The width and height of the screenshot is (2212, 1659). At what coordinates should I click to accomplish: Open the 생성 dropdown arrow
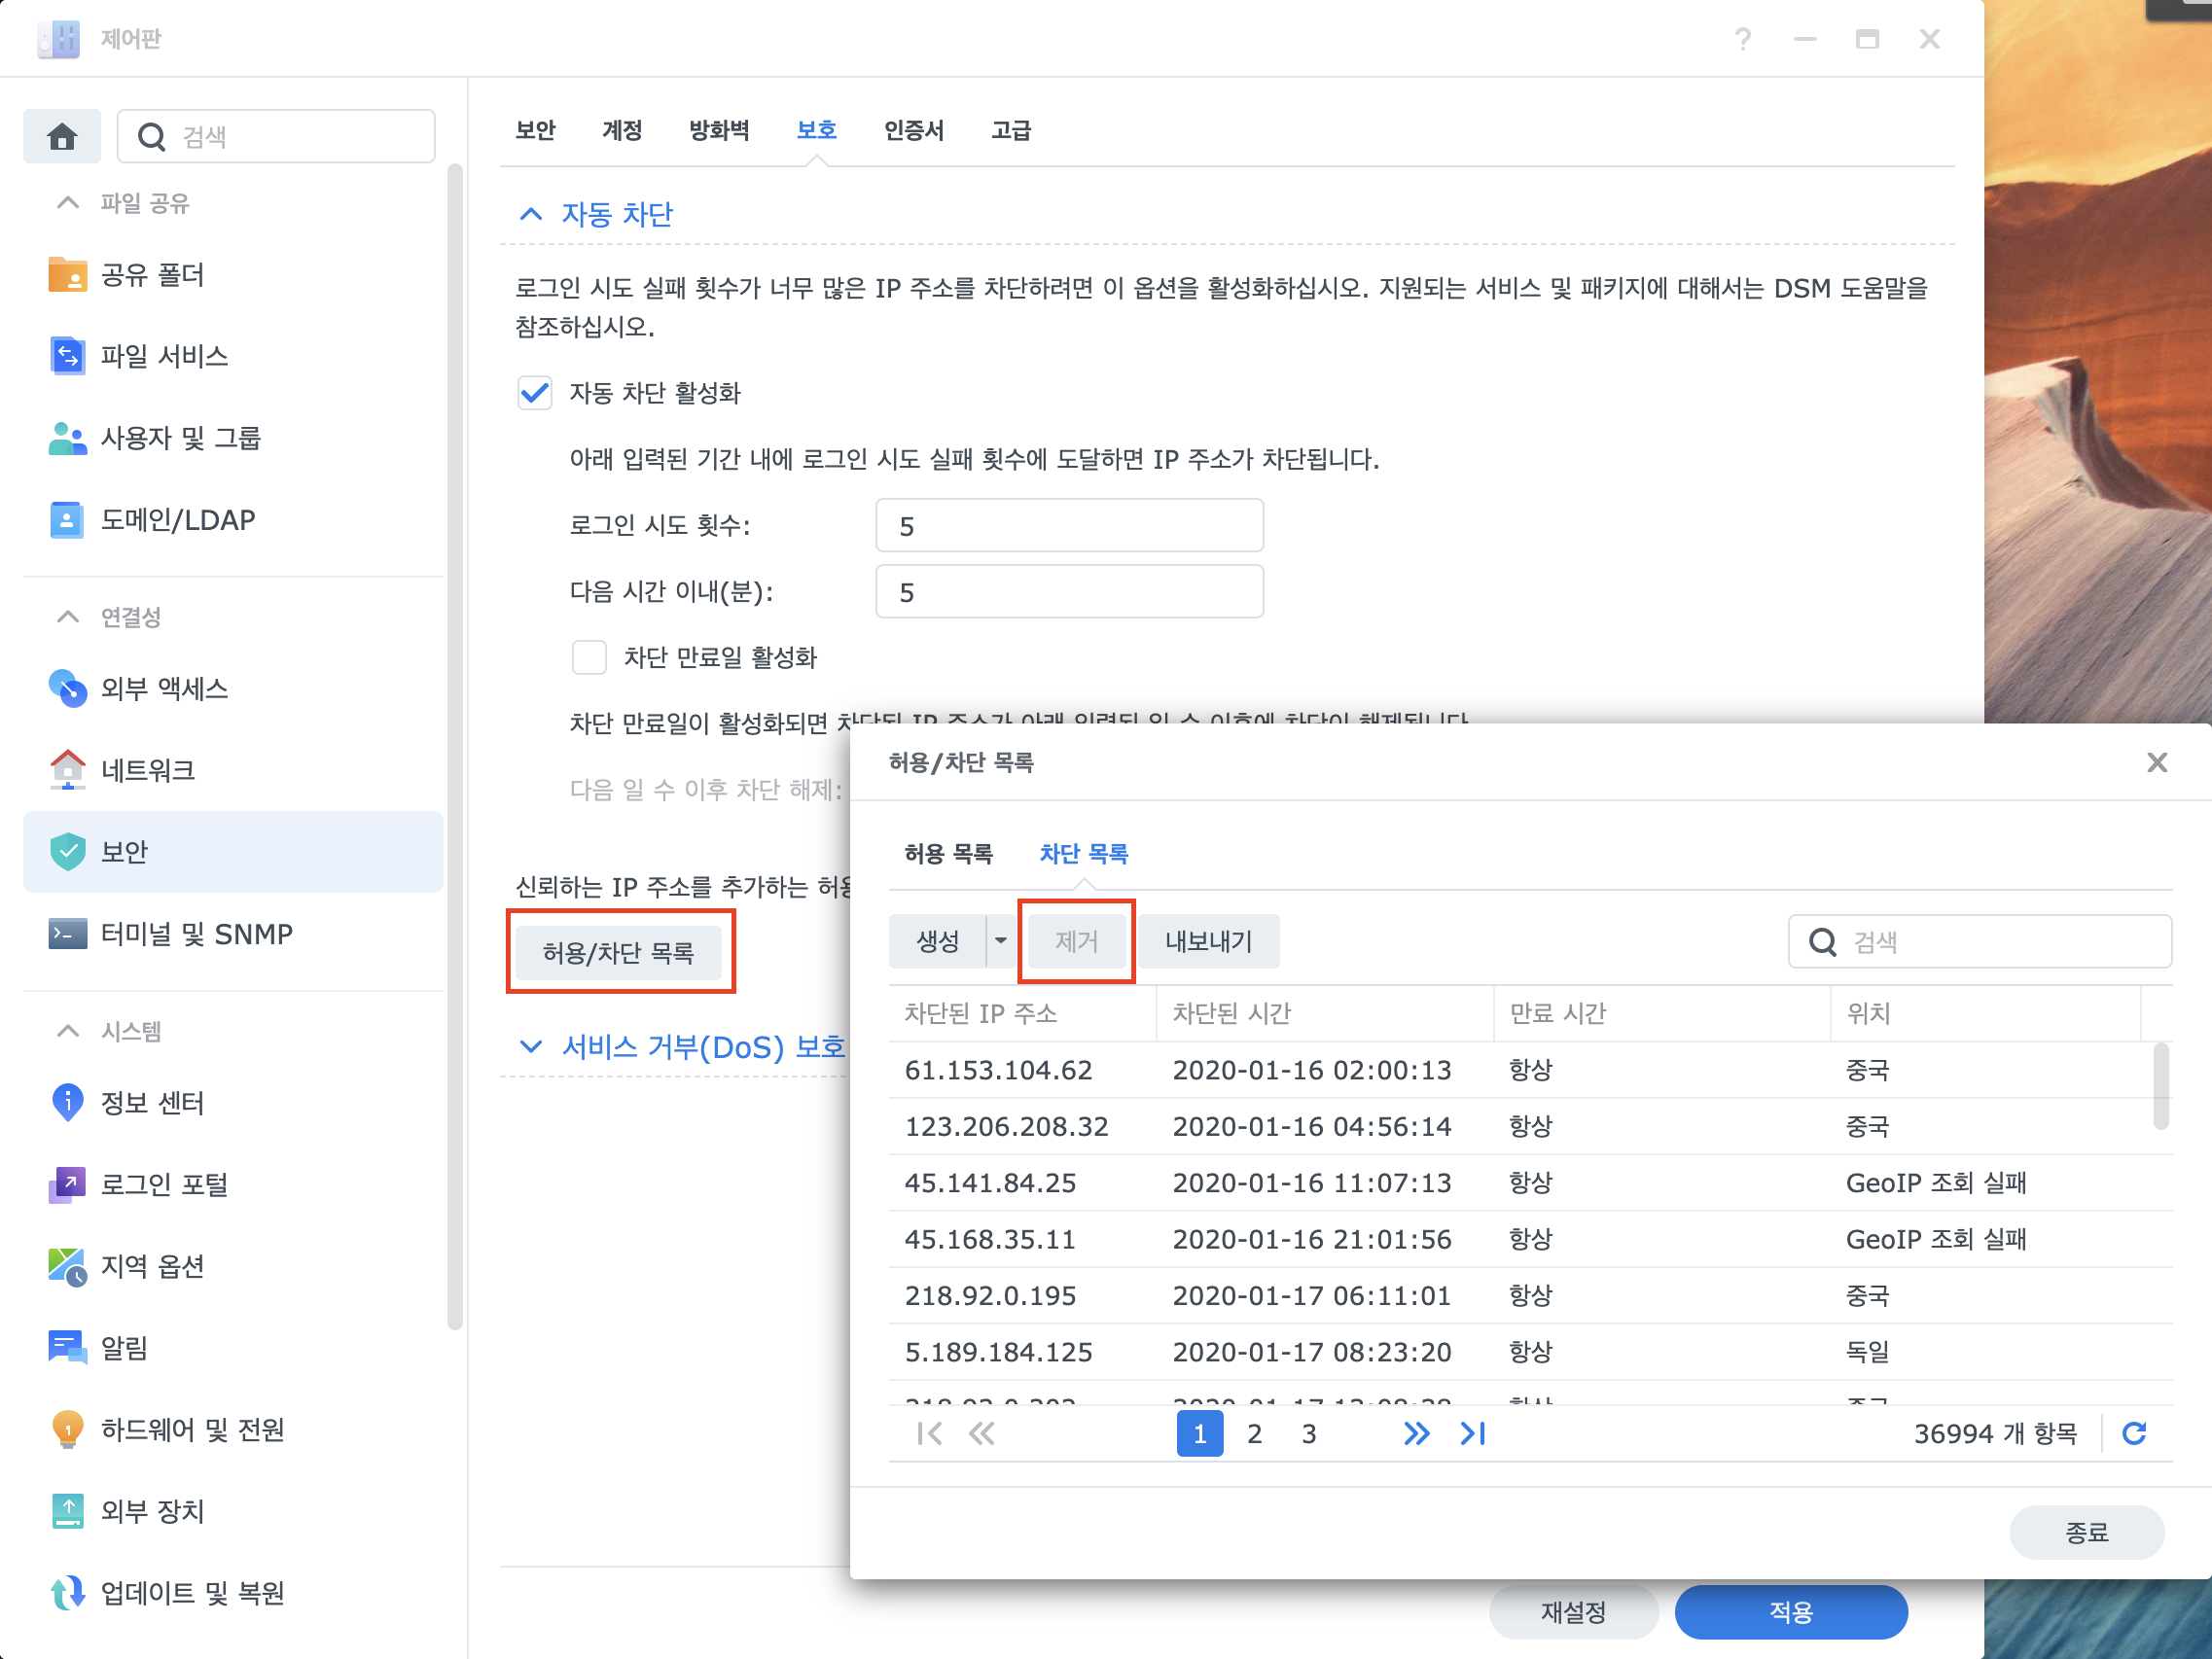(x=1003, y=940)
